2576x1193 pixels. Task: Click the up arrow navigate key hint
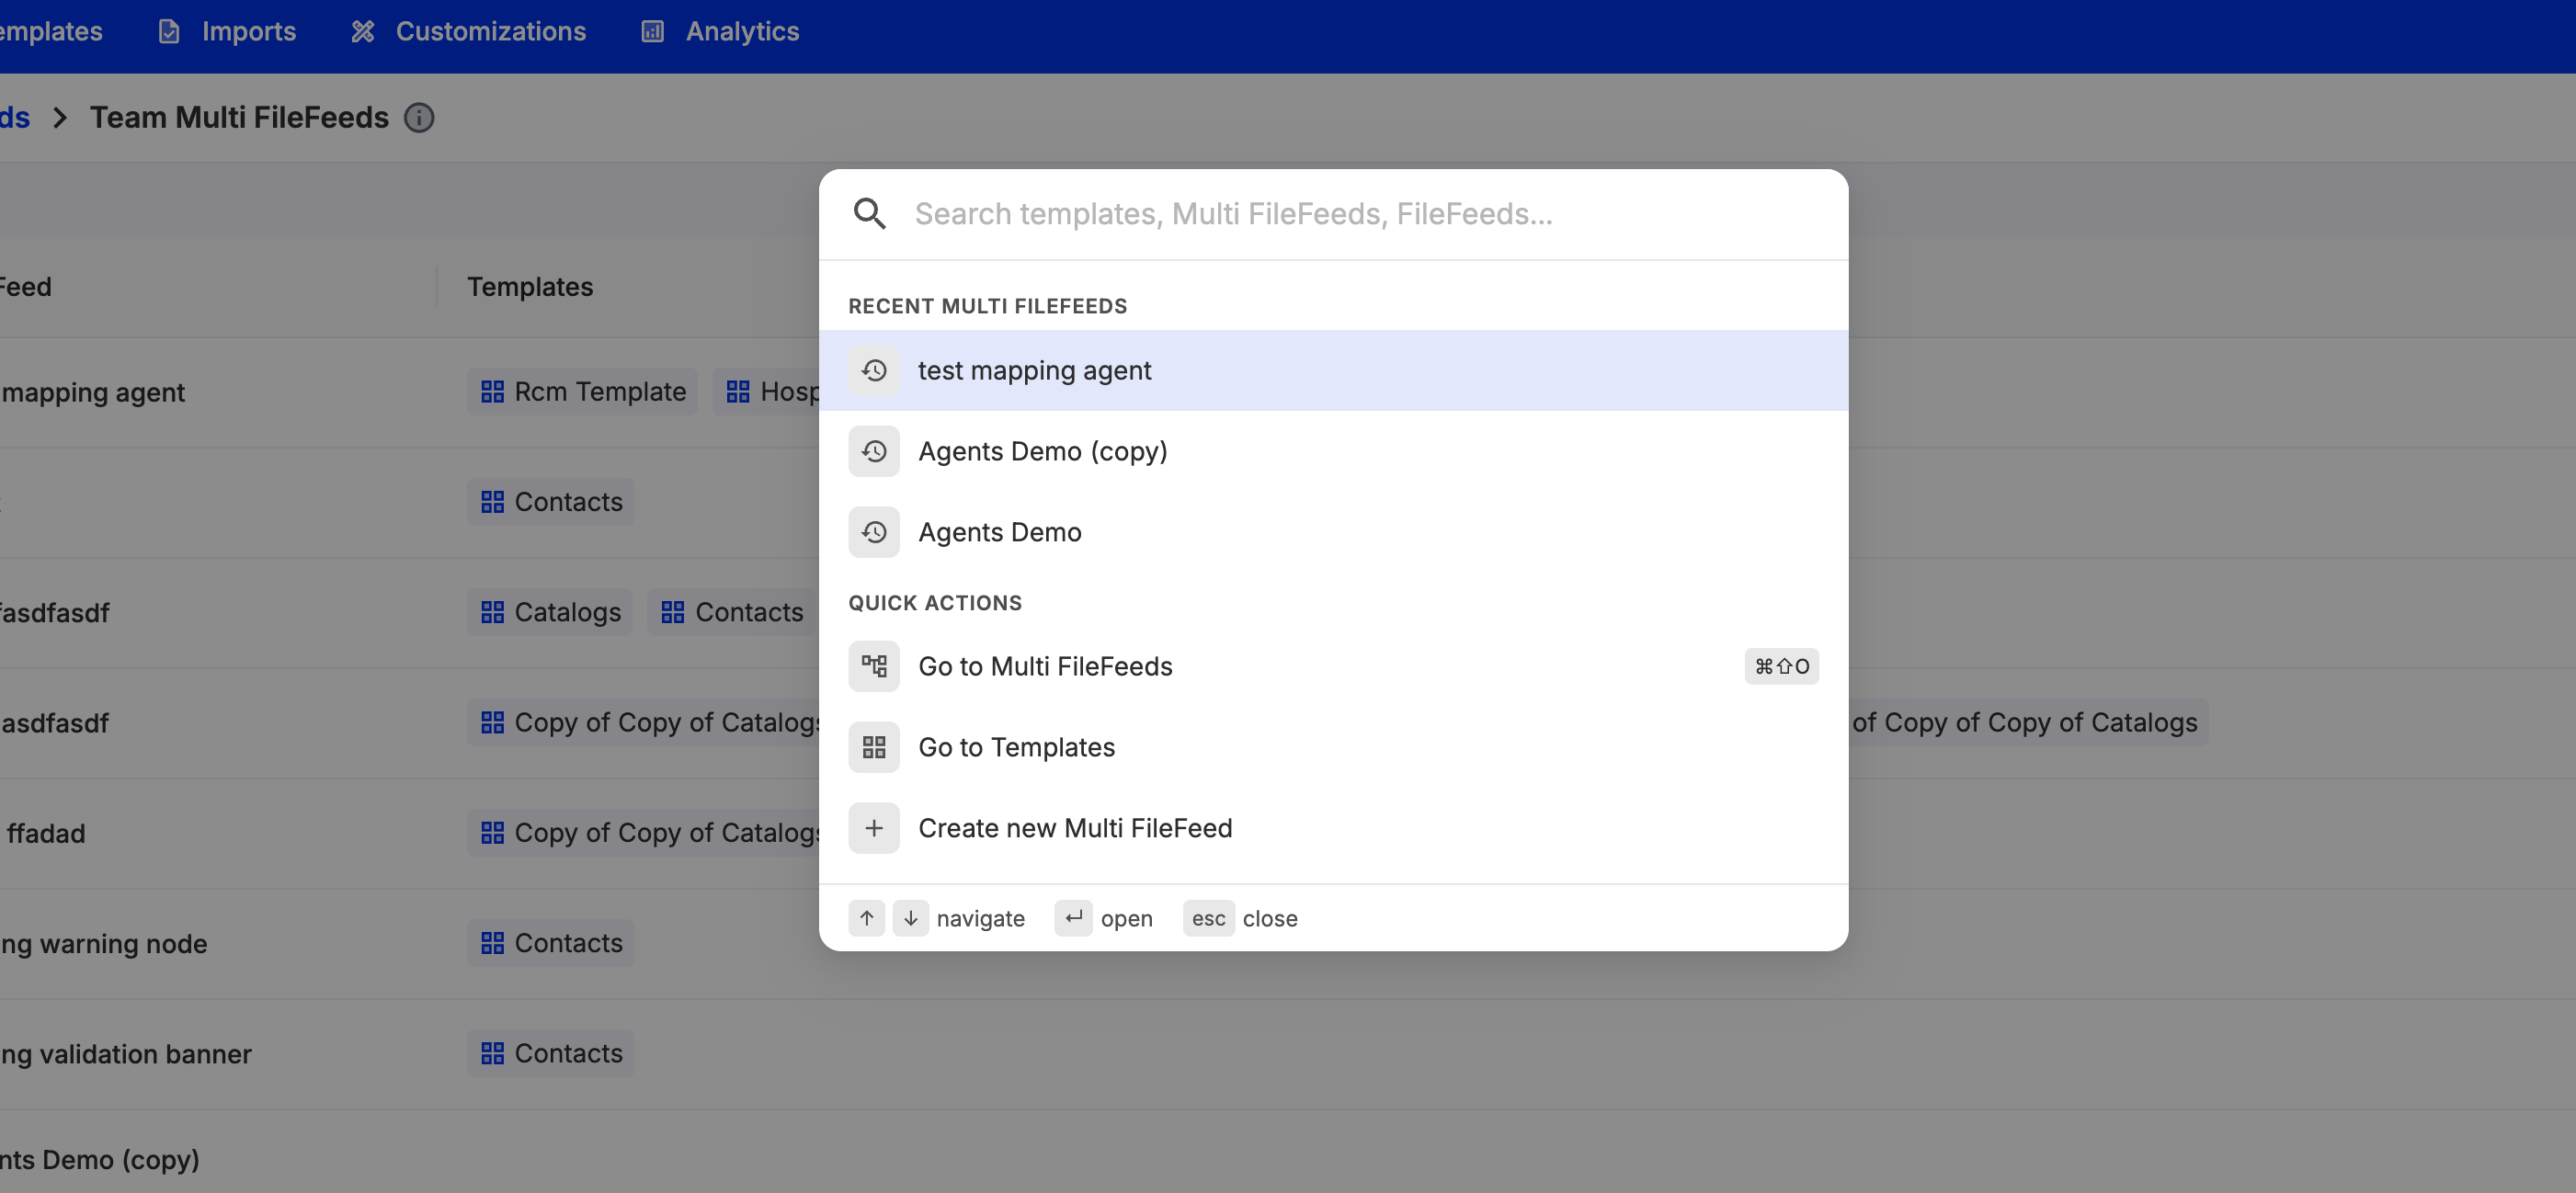[866, 918]
